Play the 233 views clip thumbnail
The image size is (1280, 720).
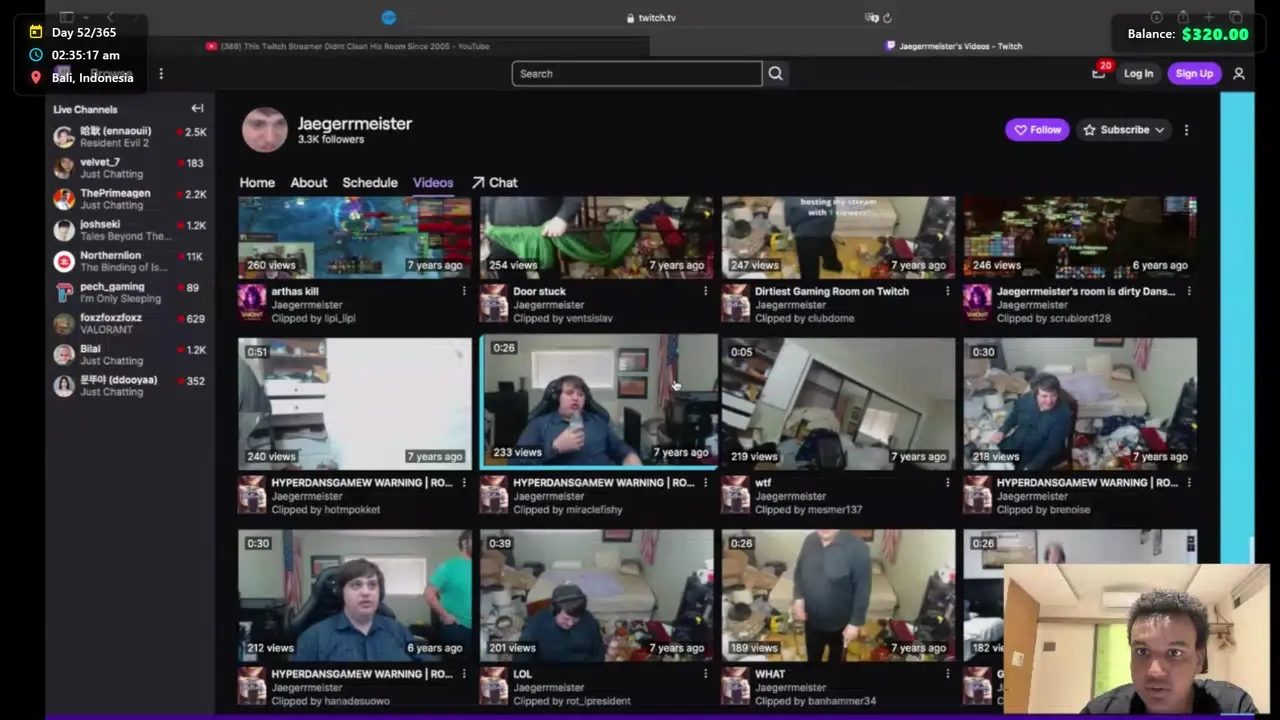[597, 403]
